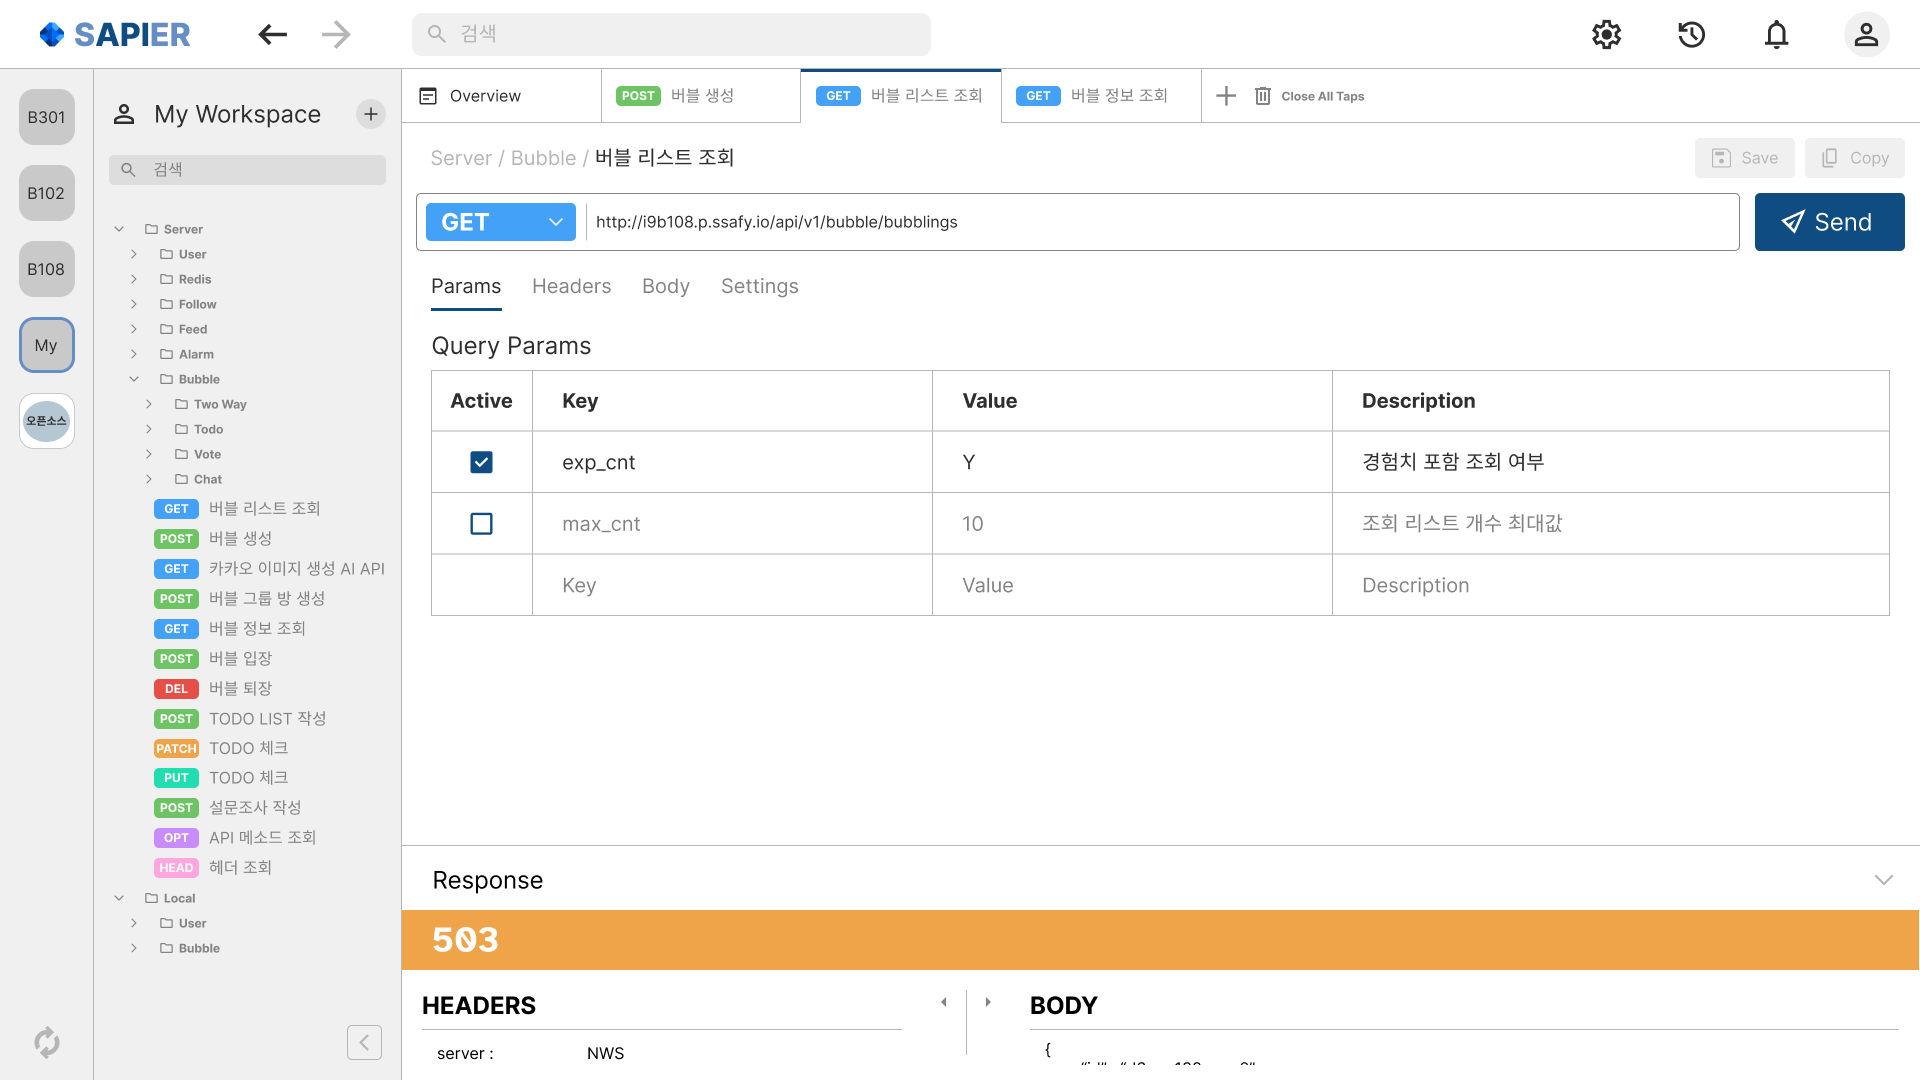The width and height of the screenshot is (1920, 1080).
Task: Send the request
Action: coord(1828,222)
